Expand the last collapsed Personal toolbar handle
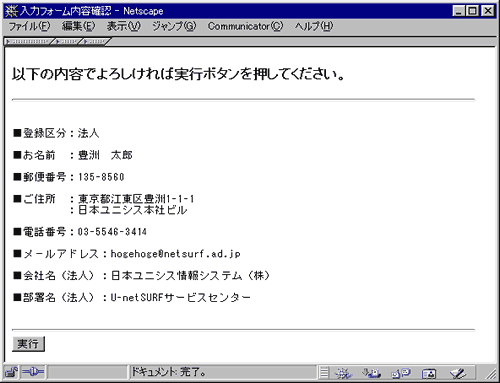This screenshot has width=500, height=383. tap(95, 42)
